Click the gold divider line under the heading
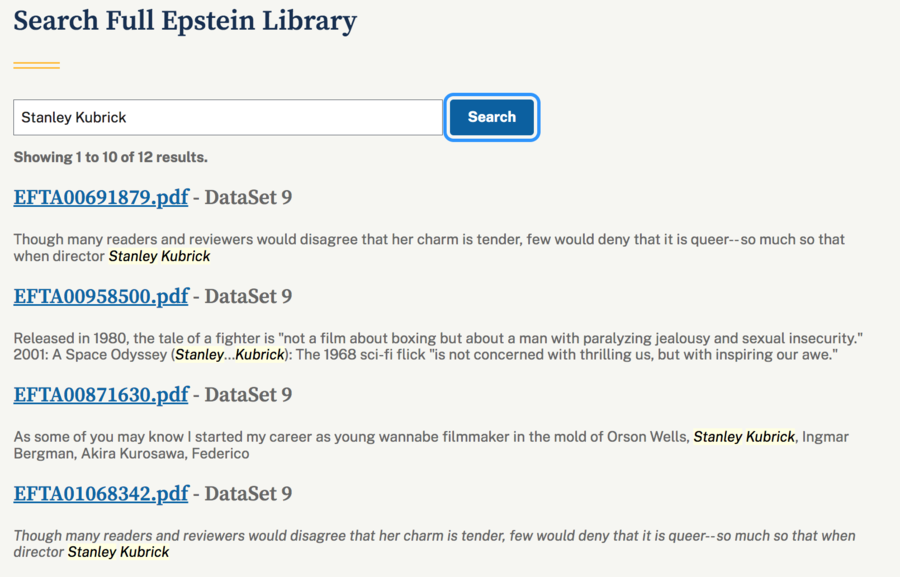The width and height of the screenshot is (900, 577). coord(36,66)
